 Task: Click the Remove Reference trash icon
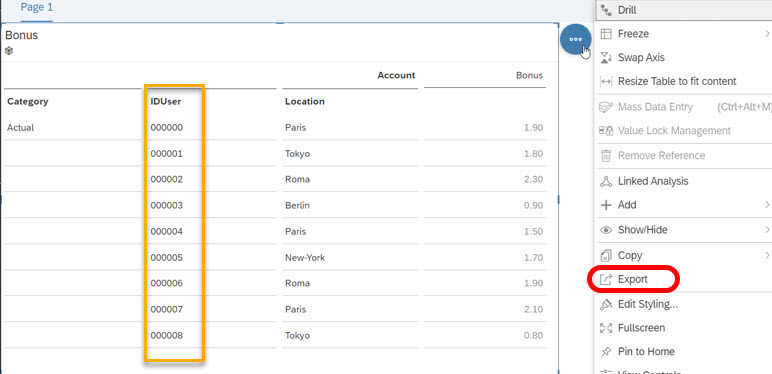point(606,156)
